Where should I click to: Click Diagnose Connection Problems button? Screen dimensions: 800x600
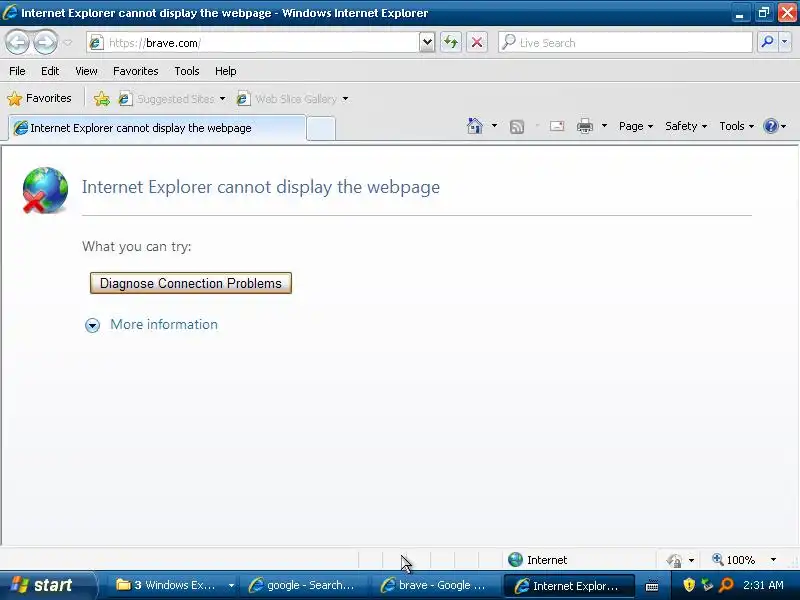click(191, 283)
